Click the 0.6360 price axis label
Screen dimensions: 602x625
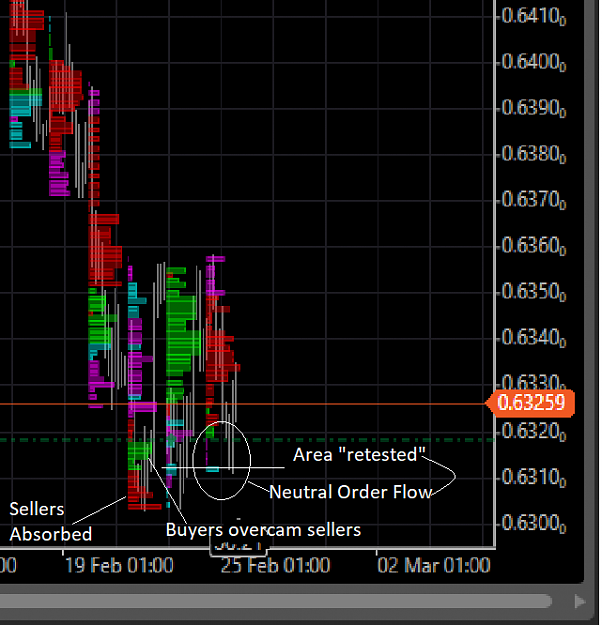click(533, 246)
